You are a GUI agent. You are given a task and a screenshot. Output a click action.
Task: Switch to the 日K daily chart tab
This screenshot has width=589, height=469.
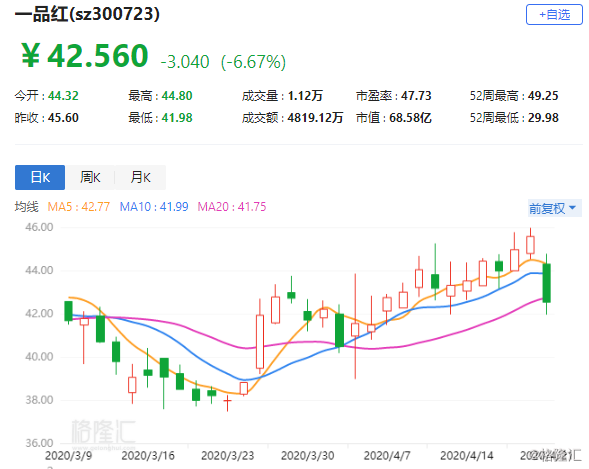click(x=40, y=177)
